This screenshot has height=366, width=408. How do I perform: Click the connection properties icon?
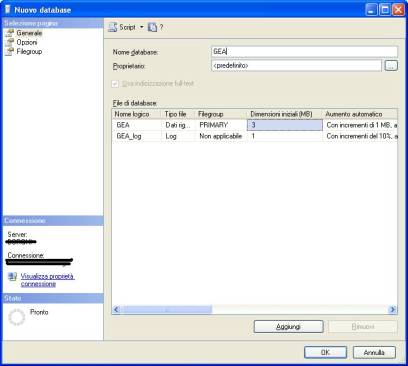[x=12, y=277]
